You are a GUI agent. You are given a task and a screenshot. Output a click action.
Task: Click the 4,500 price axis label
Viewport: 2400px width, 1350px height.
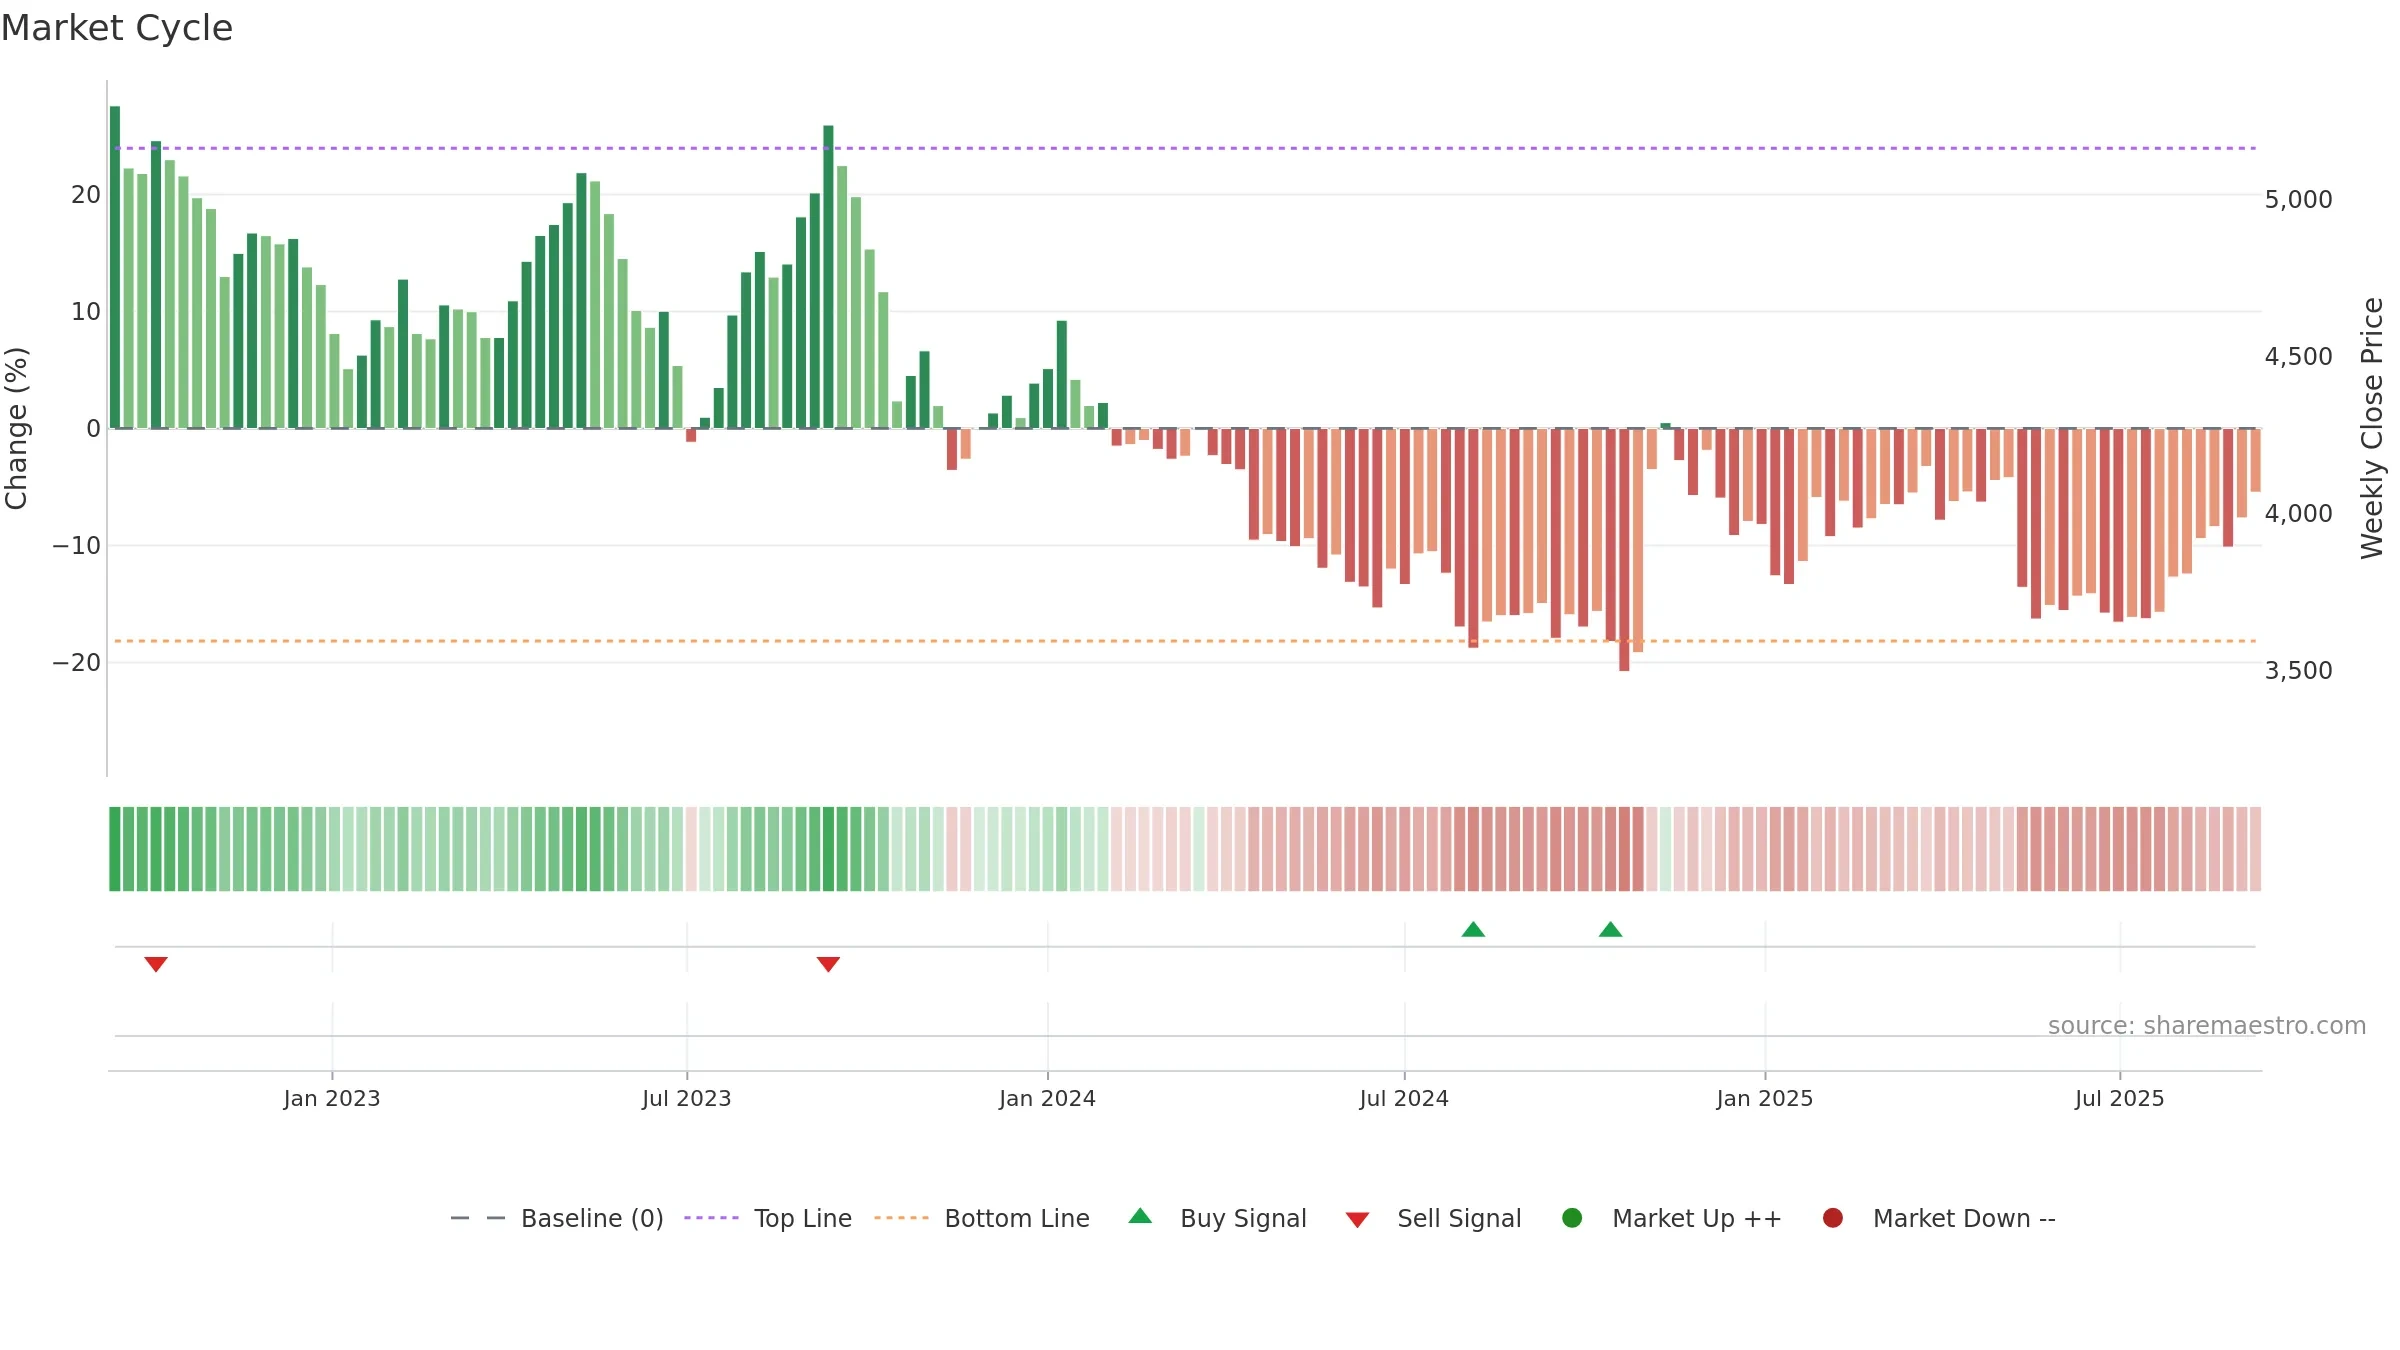point(2298,357)
